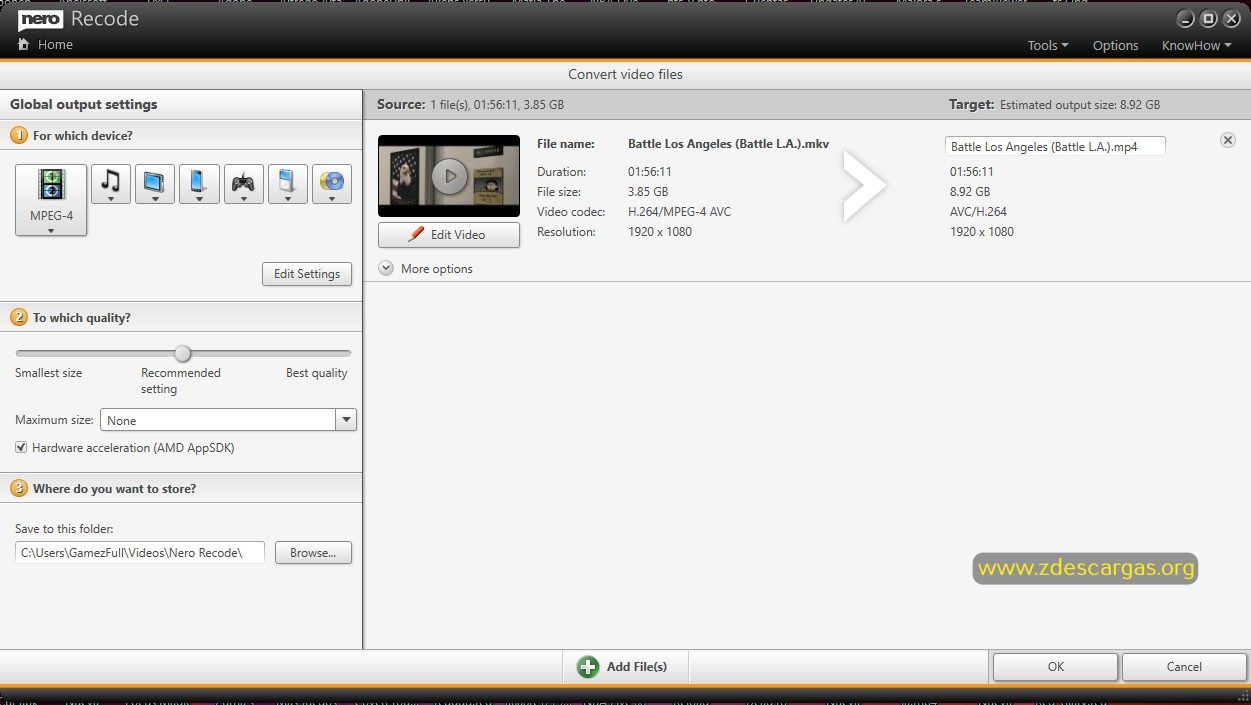Go to Home
1251x705 pixels.
point(55,44)
